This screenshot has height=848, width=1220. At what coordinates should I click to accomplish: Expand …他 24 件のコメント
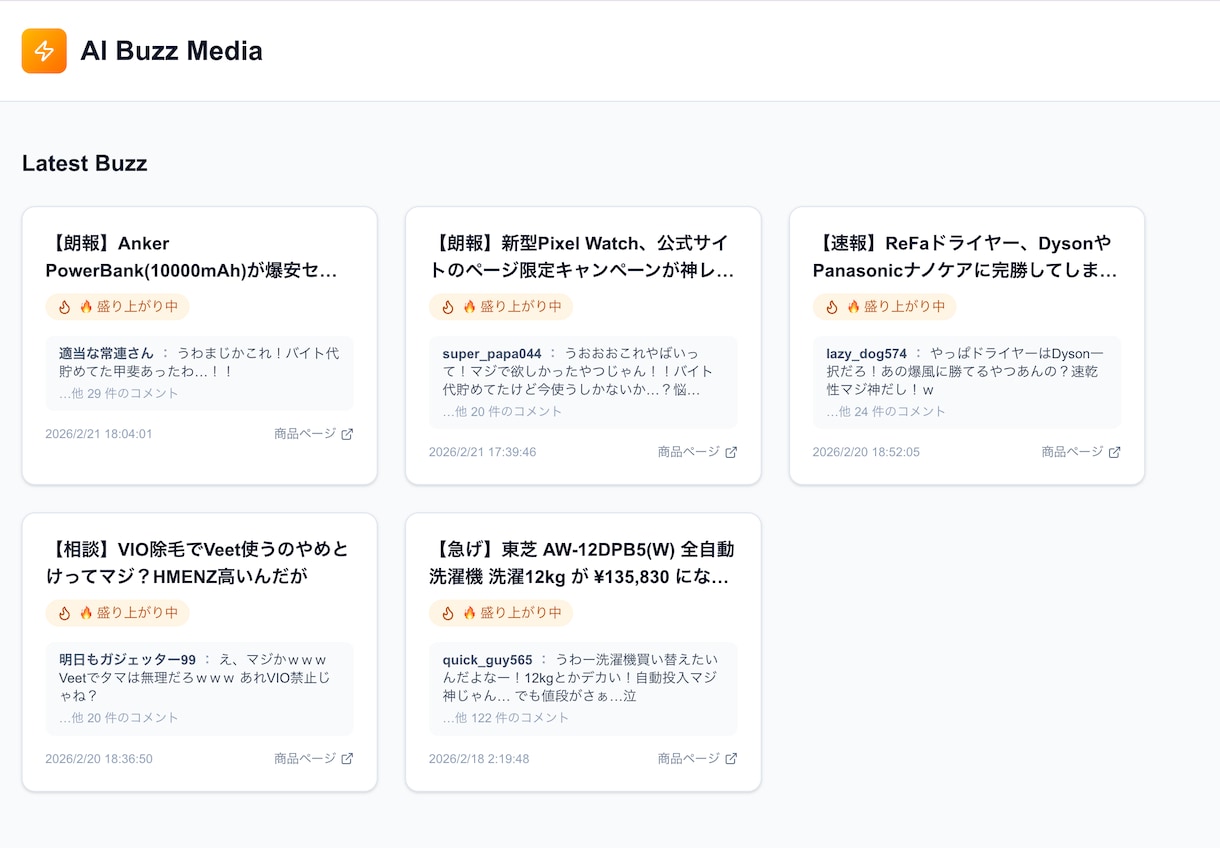[886, 411]
